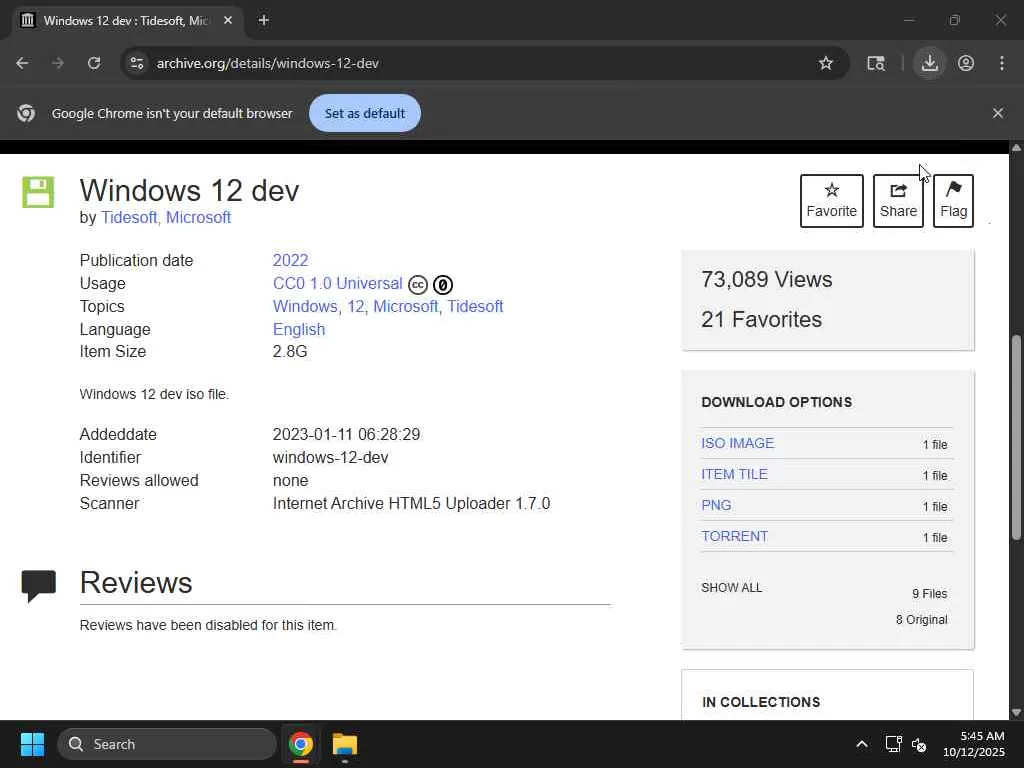The image size is (1024, 768).
Task: Open File Explorer from the taskbar
Action: [x=345, y=744]
